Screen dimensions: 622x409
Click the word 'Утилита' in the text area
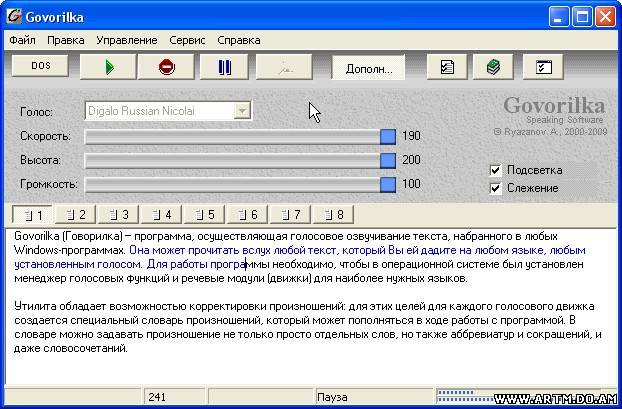point(36,306)
